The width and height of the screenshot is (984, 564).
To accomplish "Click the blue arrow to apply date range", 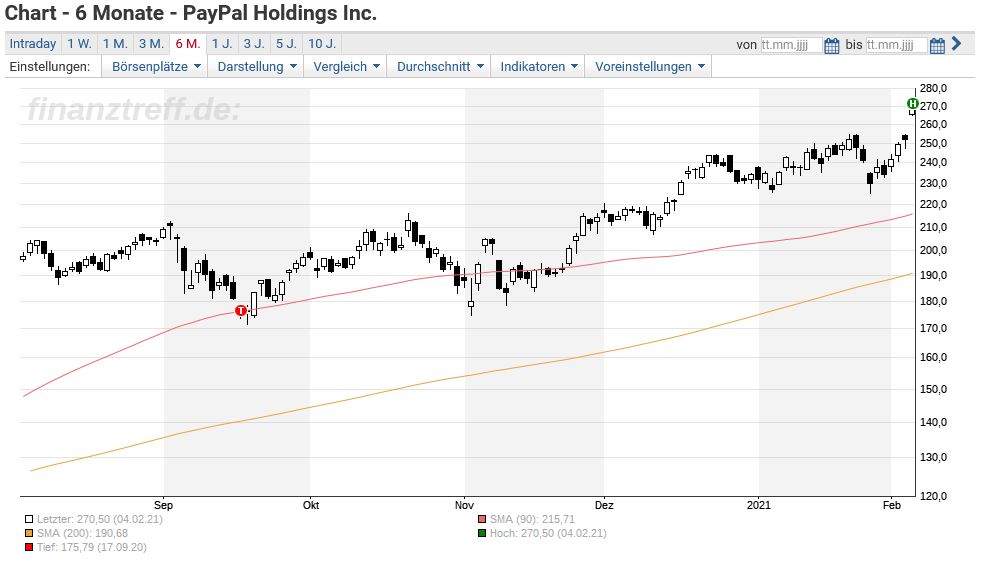I will coord(956,43).
